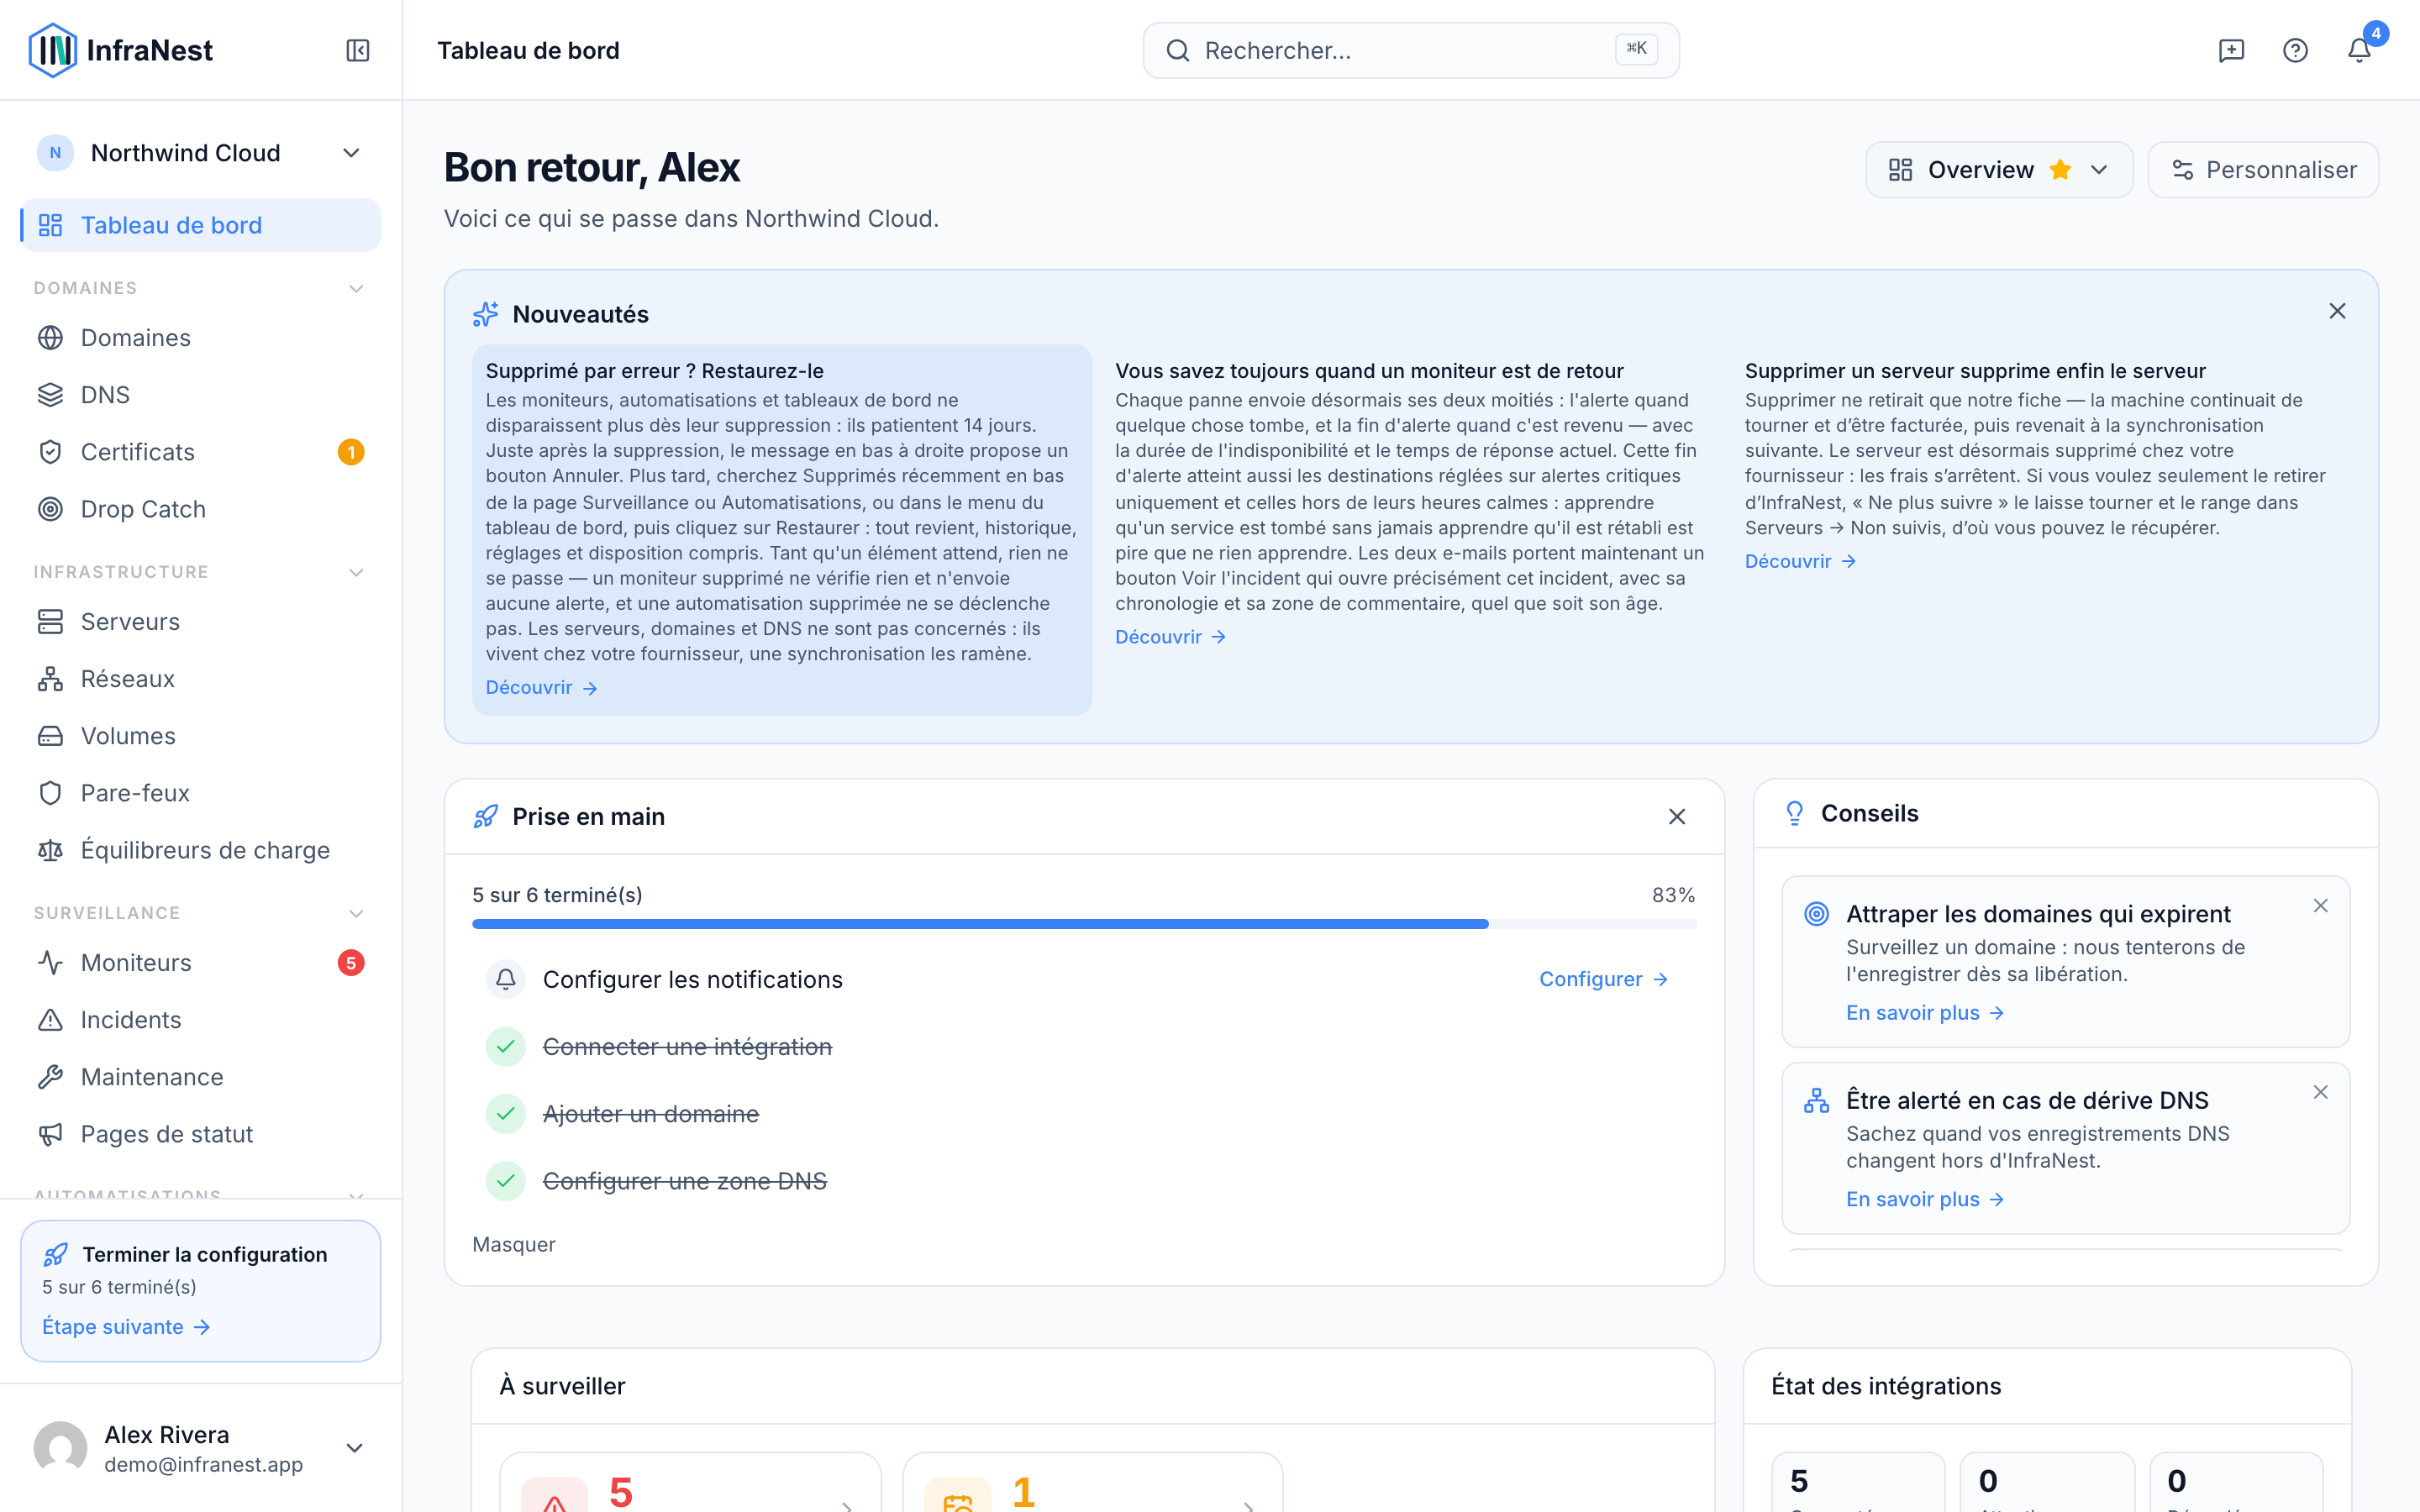The height and width of the screenshot is (1512, 2420).
Task: Expand the Alex Rivera account menu
Action: (354, 1448)
